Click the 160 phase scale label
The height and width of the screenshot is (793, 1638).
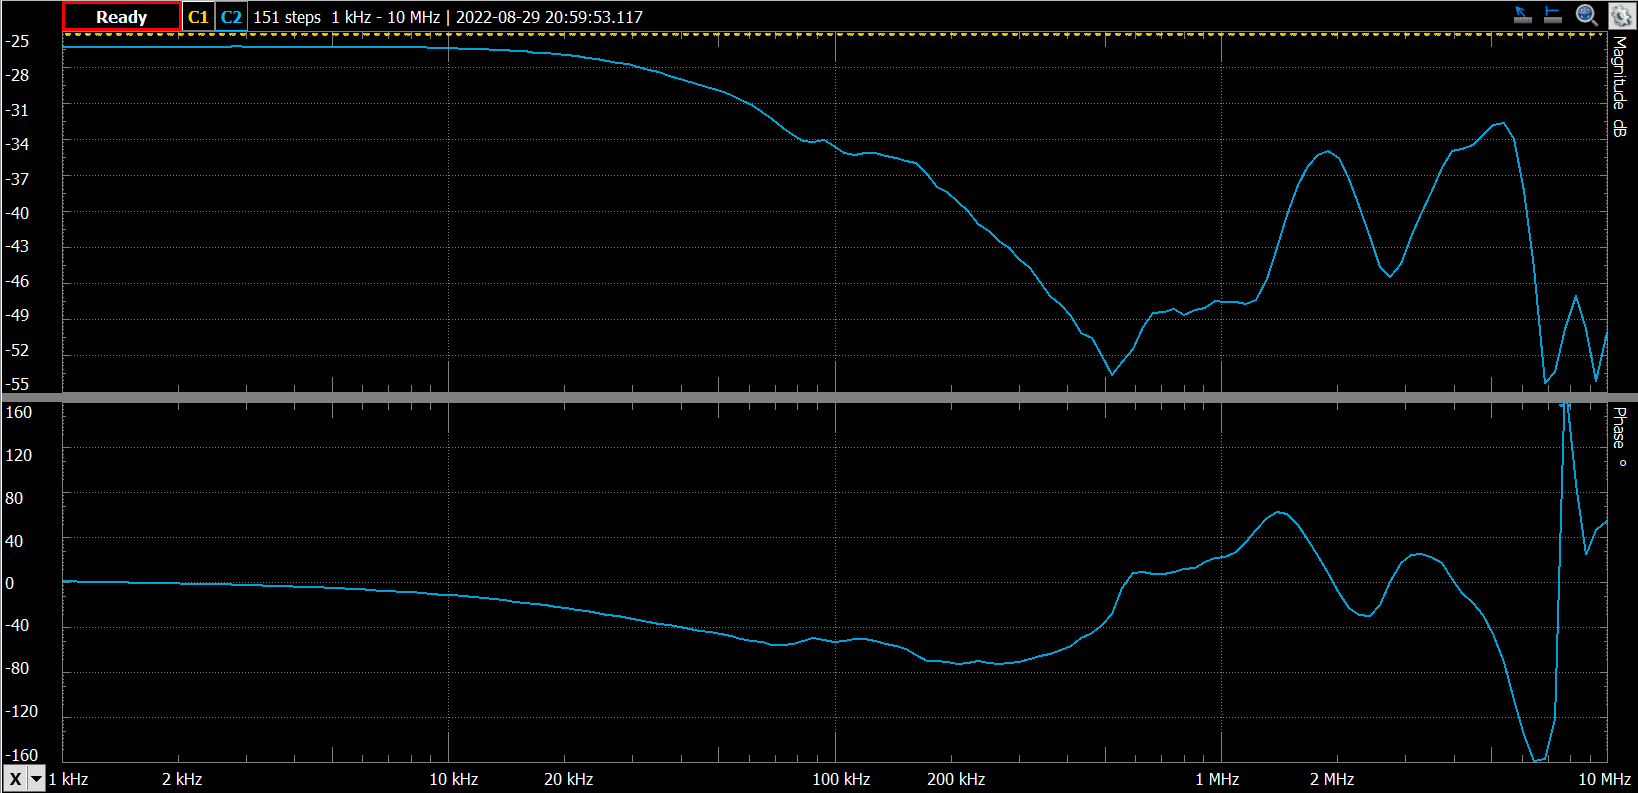pyautogui.click(x=18, y=412)
